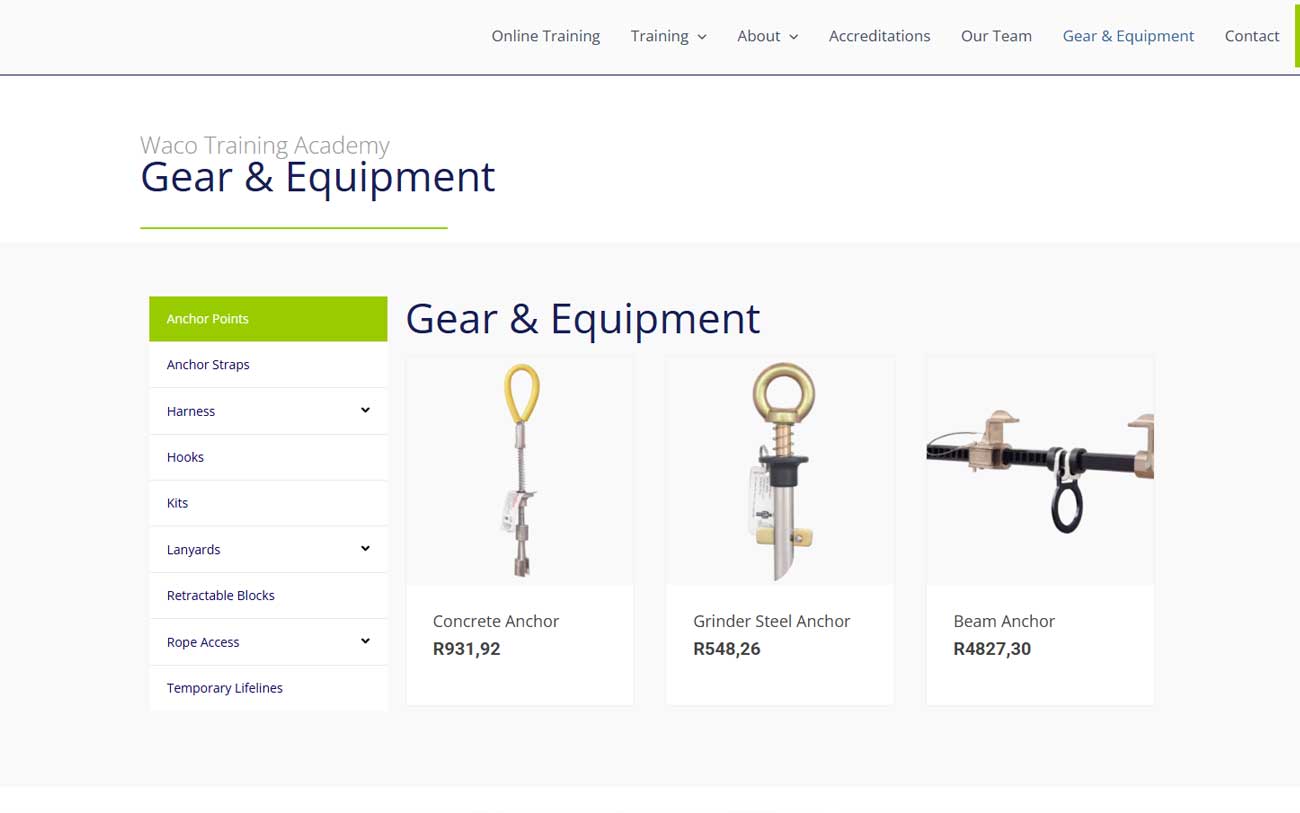The width and height of the screenshot is (1300, 813).
Task: Select the Anchor Points category
Action: tap(268, 319)
